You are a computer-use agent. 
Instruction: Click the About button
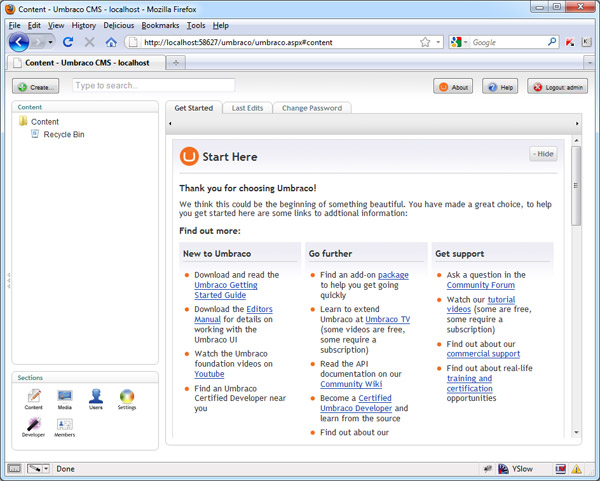pyautogui.click(x=453, y=87)
